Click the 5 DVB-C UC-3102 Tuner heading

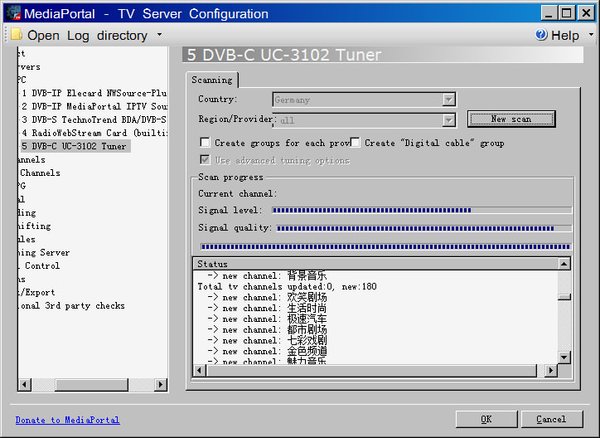(x=284, y=55)
